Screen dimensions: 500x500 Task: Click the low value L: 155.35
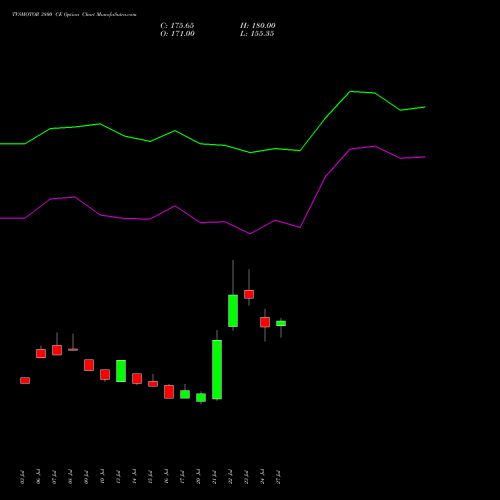(257, 34)
